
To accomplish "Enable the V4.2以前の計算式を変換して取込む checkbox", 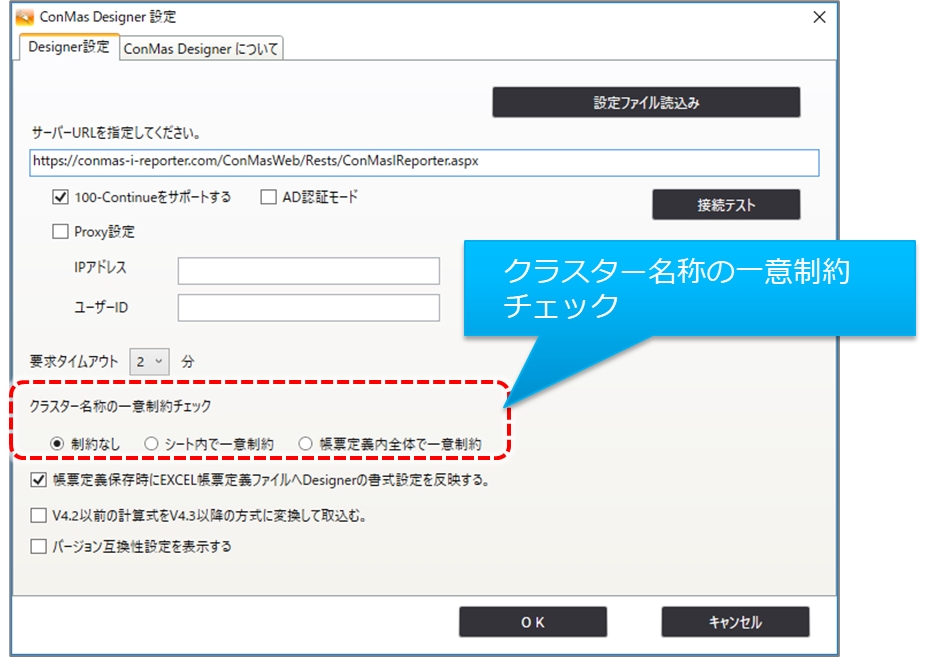I will click(38, 515).
